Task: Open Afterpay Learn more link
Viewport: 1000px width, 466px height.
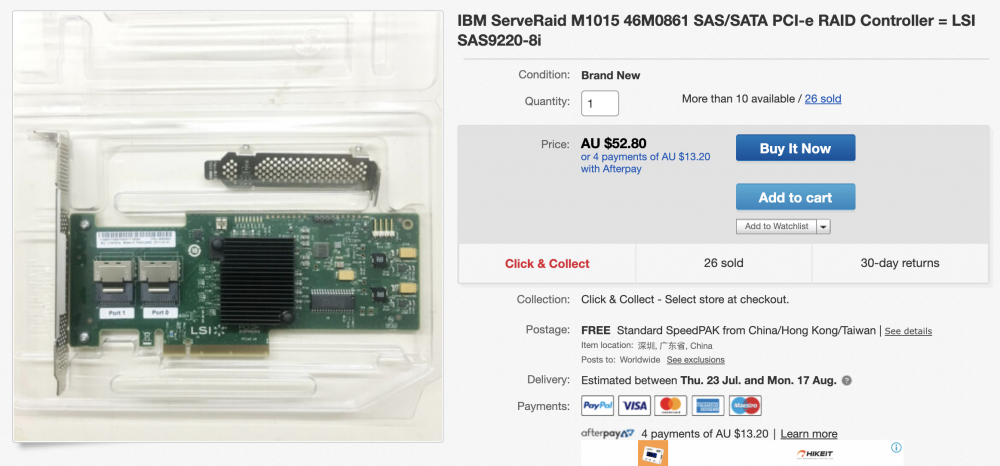Action: pos(809,433)
